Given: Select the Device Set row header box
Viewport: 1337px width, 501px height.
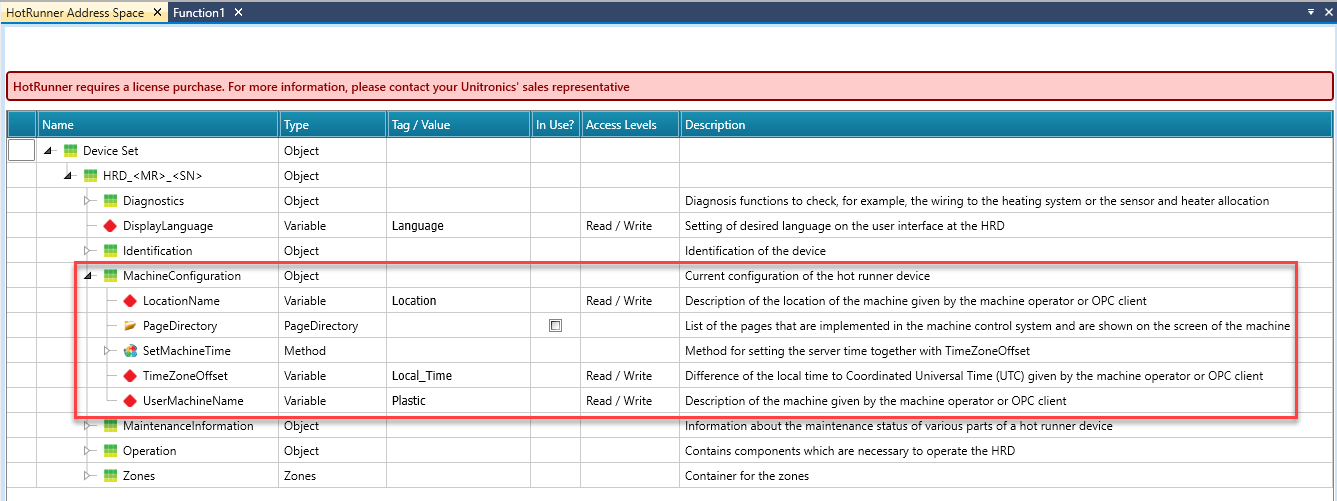Looking at the screenshot, I should coord(21,151).
